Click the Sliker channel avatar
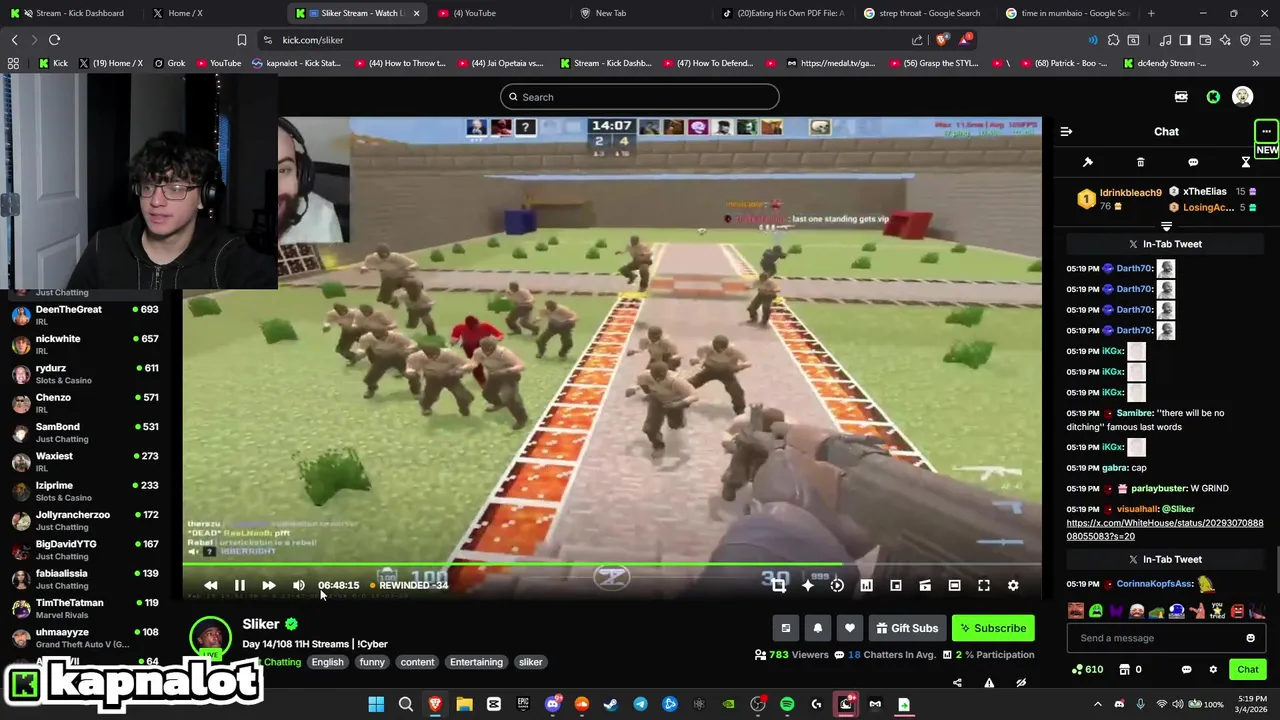1280x720 pixels. click(x=210, y=638)
